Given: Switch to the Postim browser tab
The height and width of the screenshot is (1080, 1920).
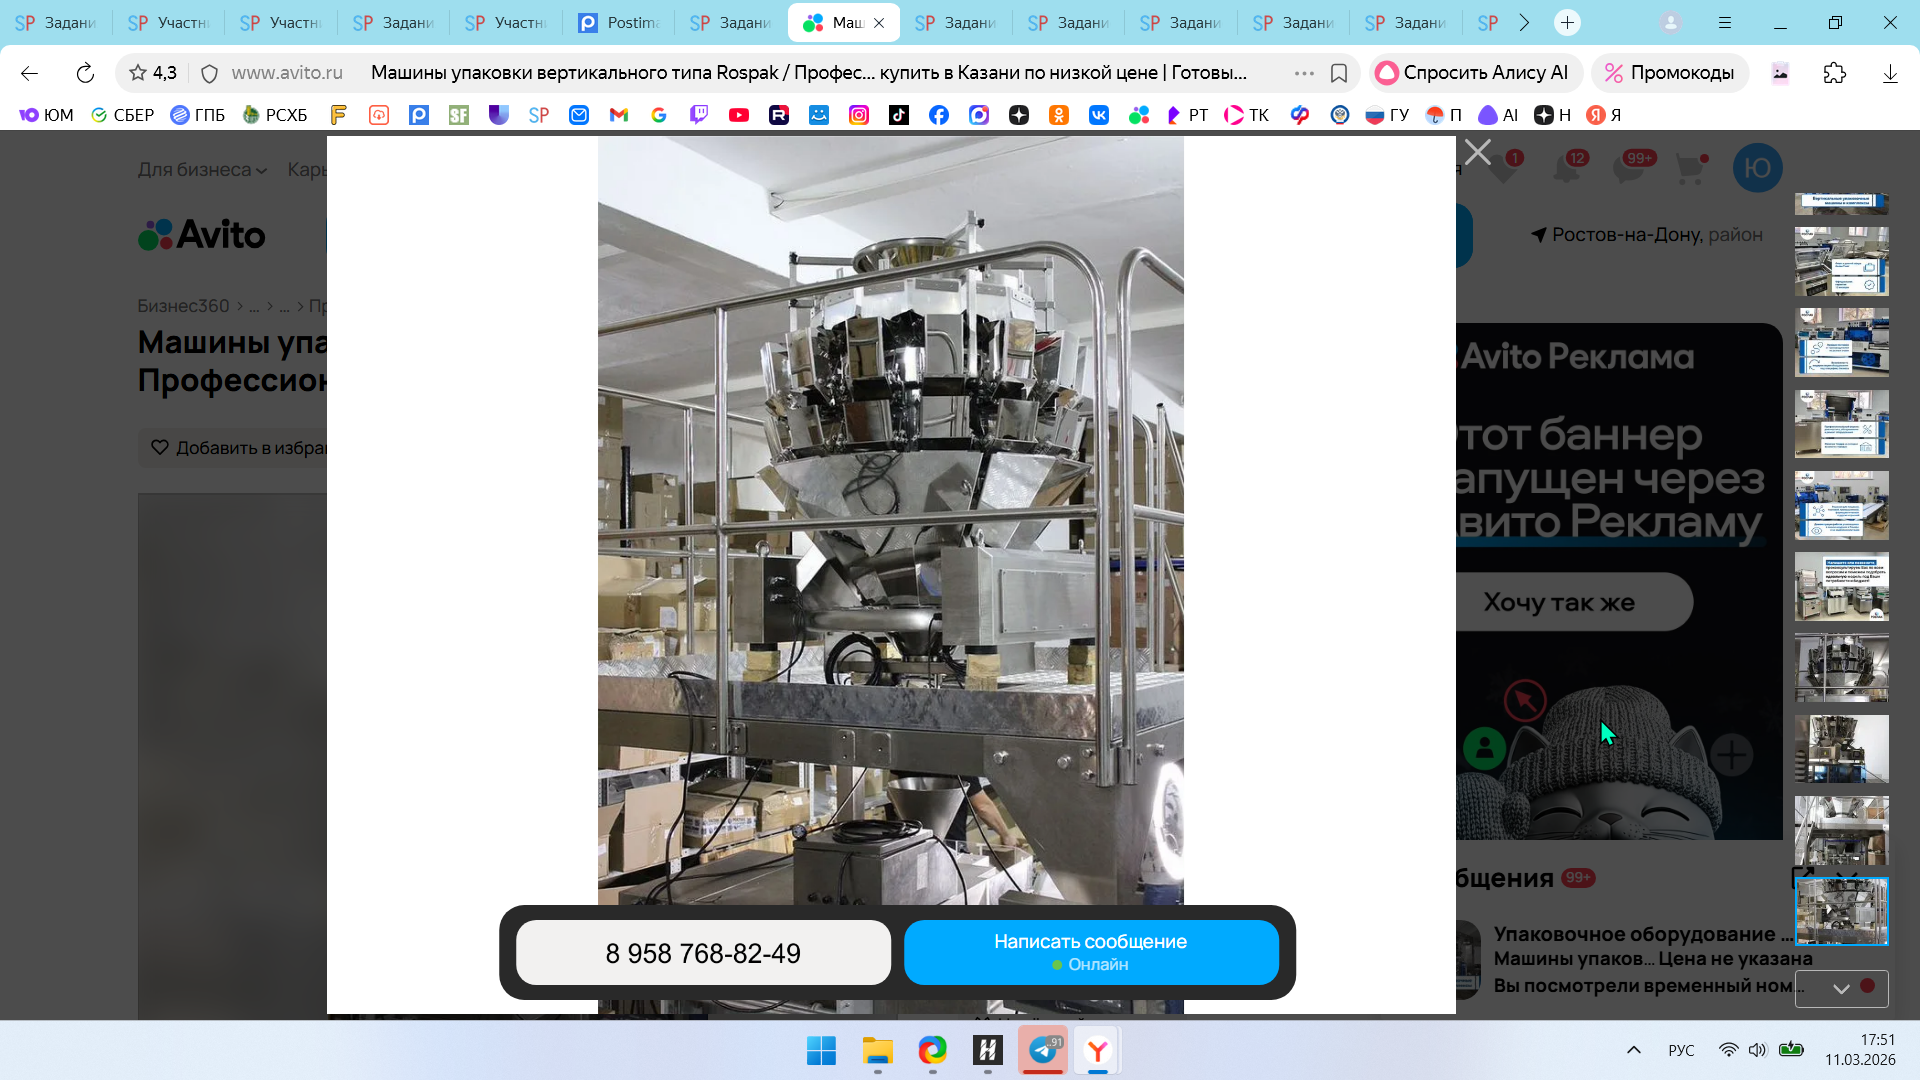Looking at the screenshot, I should click(619, 22).
